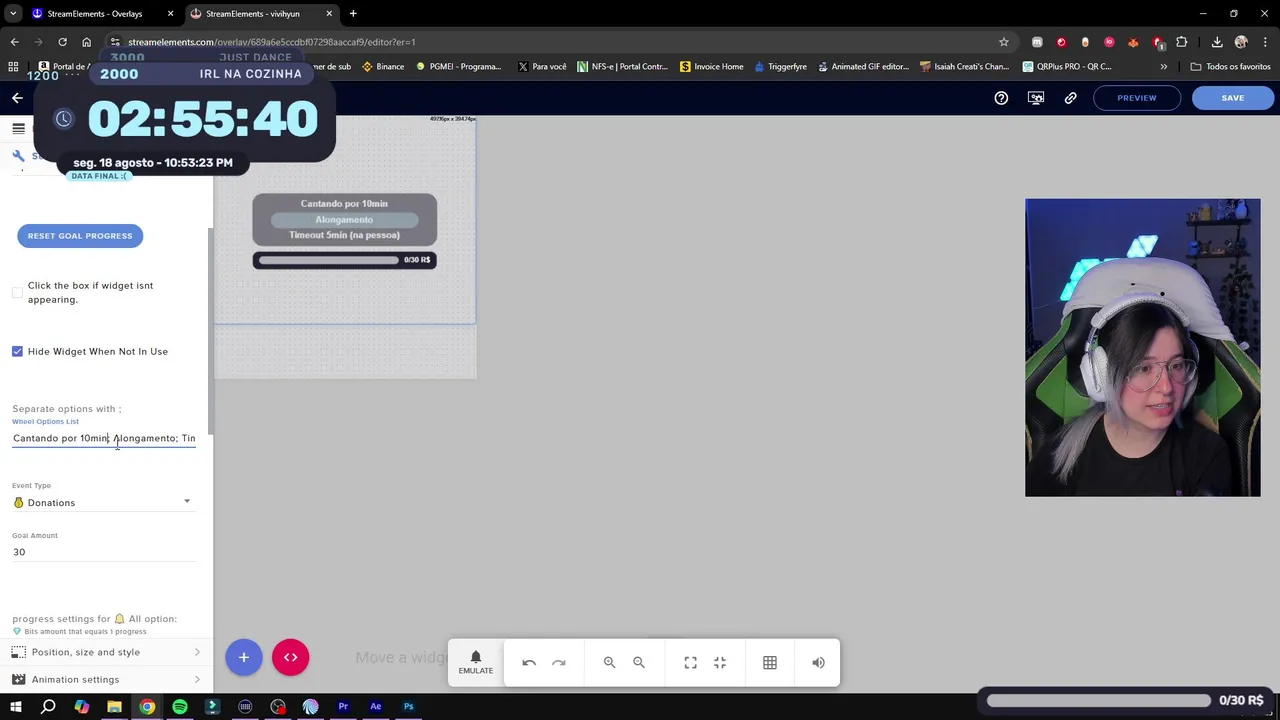Viewport: 1280px width, 720px height.
Task: Show more bookmarks via the chevron
Action: pos(1163,66)
